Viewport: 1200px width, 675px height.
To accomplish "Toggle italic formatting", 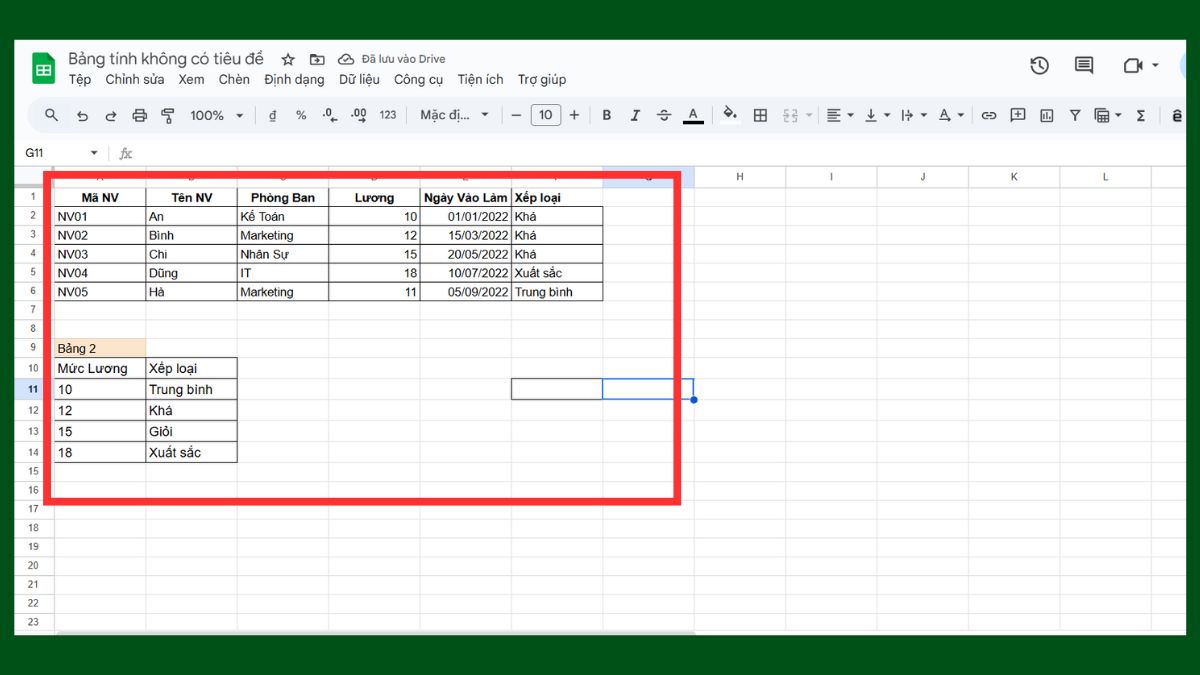I will tap(635, 114).
